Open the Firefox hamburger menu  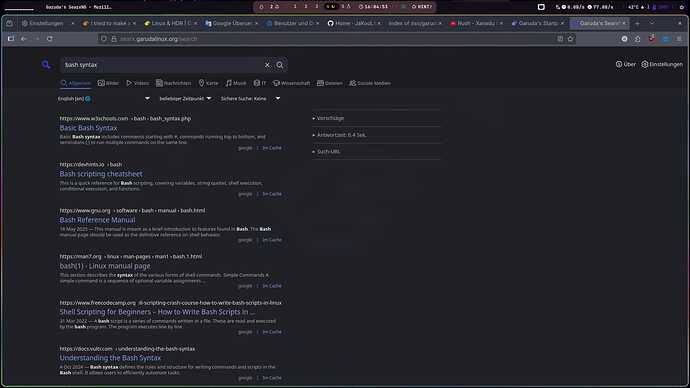pyautogui.click(x=679, y=39)
